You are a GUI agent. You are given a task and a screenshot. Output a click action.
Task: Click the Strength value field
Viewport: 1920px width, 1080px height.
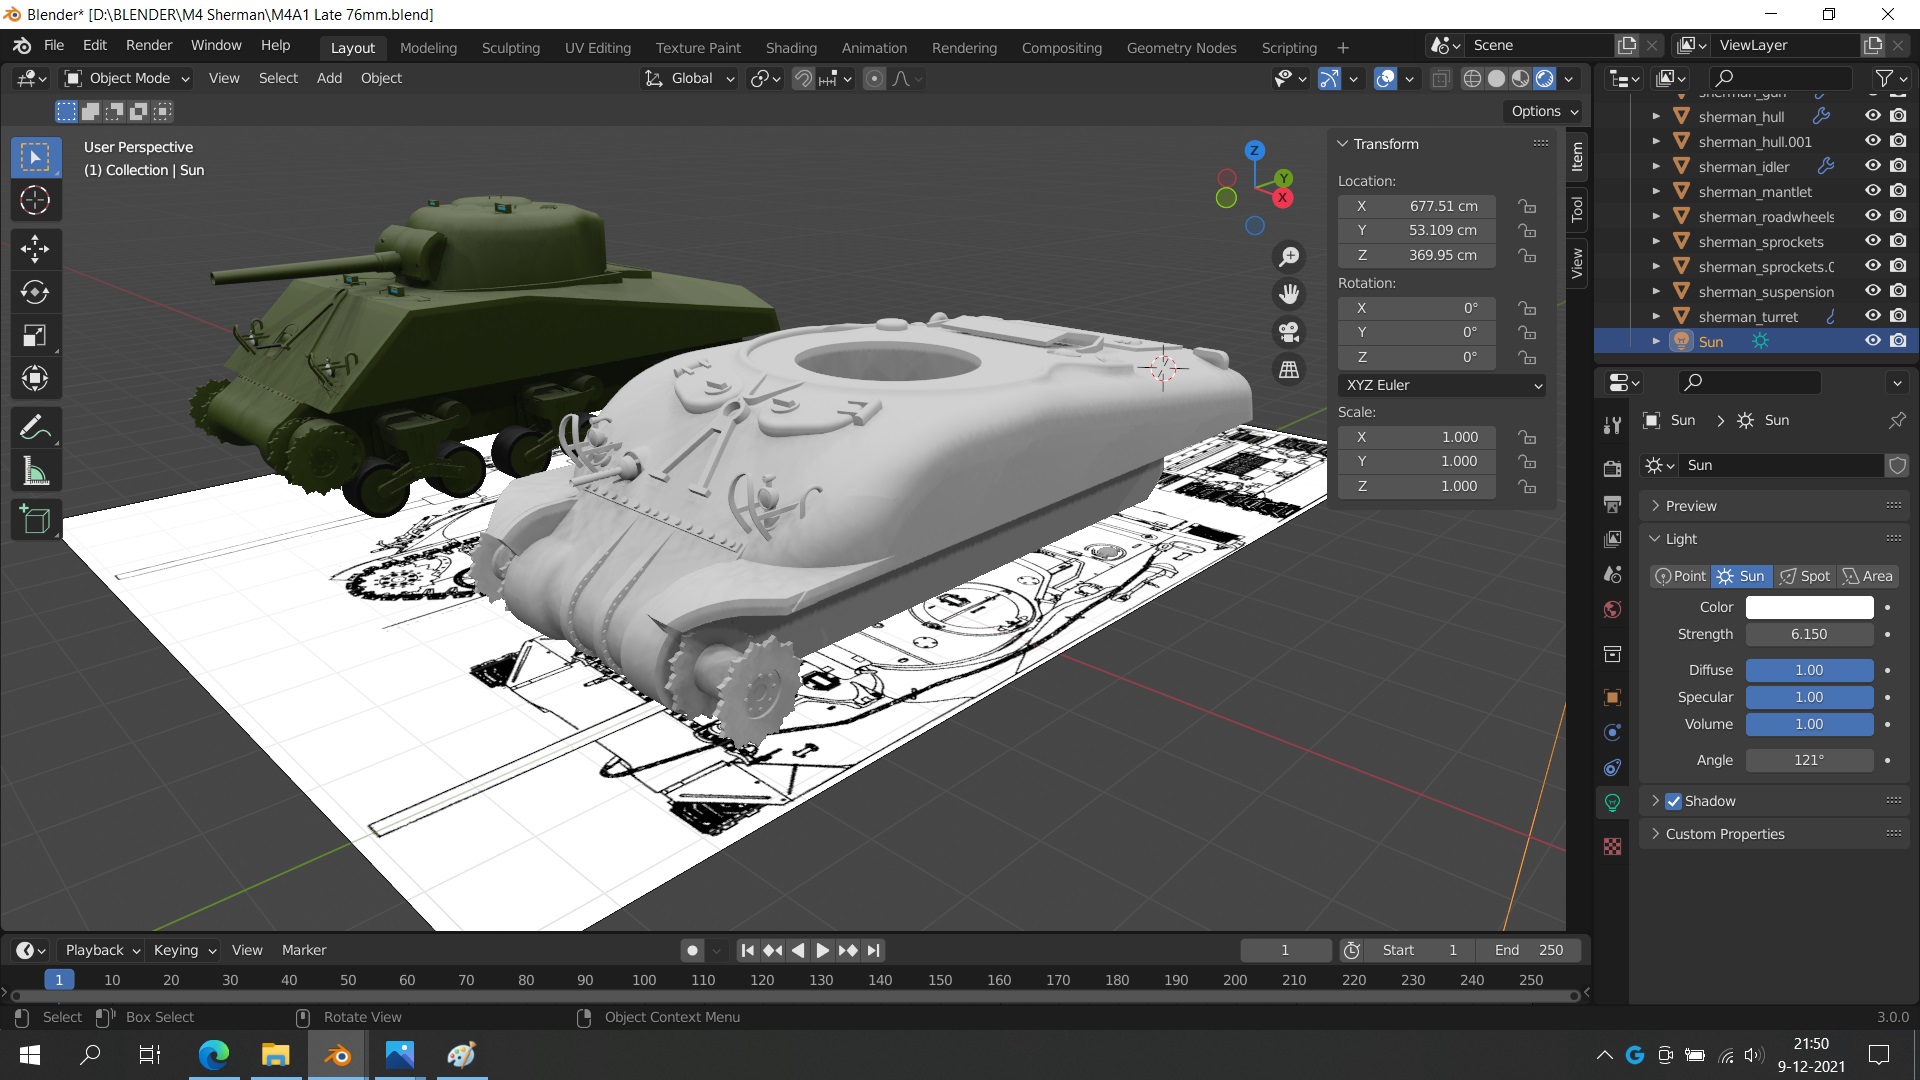(x=1808, y=634)
